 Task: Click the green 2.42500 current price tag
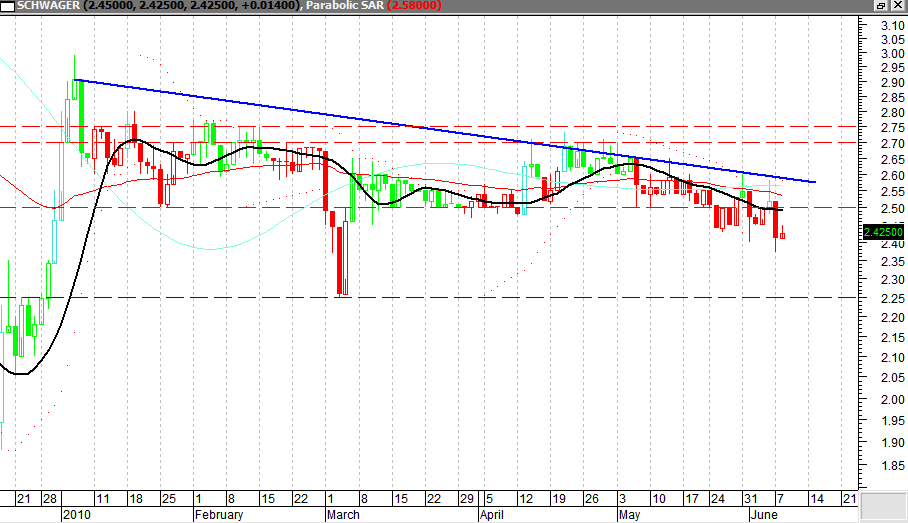pos(883,232)
